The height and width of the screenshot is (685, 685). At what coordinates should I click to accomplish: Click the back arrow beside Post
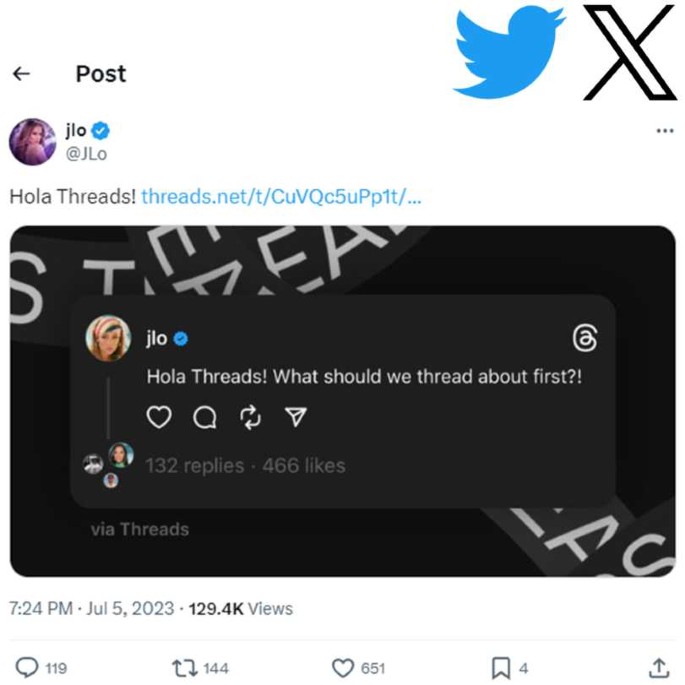click(21, 74)
